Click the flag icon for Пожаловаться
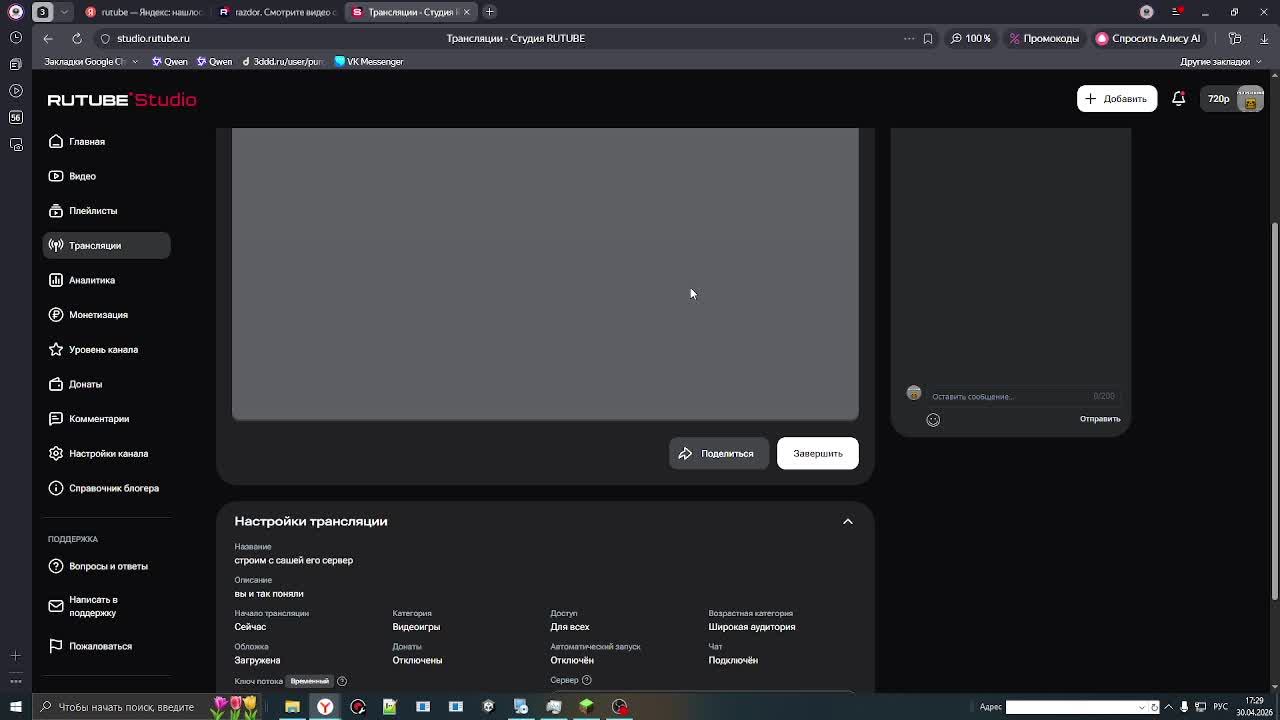The width and height of the screenshot is (1280, 720). pos(56,646)
